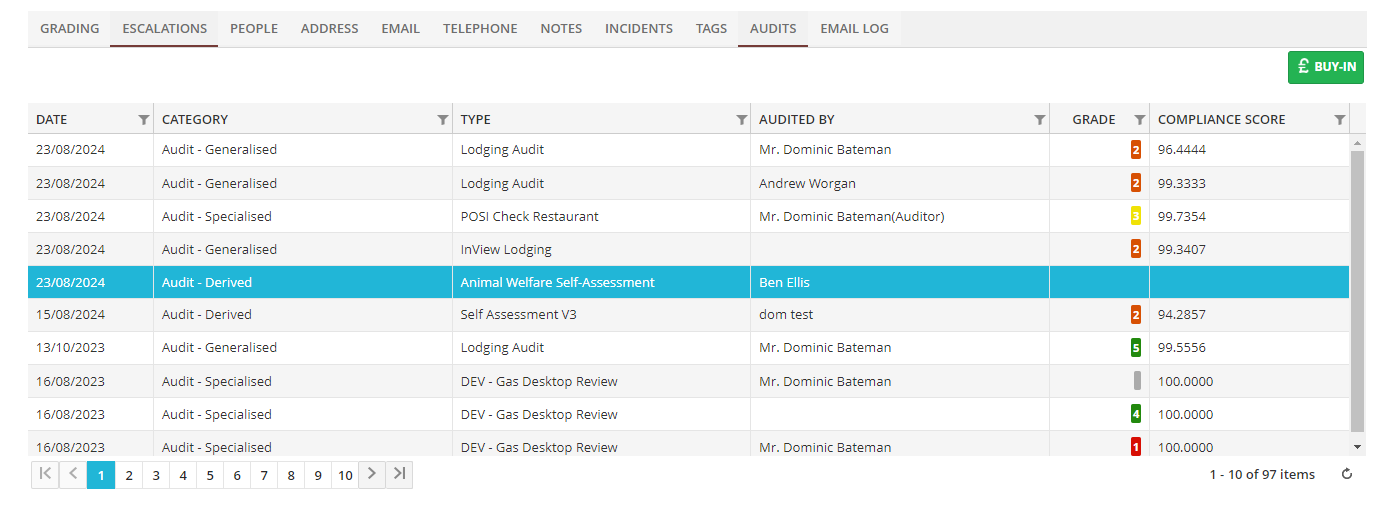Click the red grade 1 badge
This screenshot has height=505, width=1385.
coord(1136,447)
